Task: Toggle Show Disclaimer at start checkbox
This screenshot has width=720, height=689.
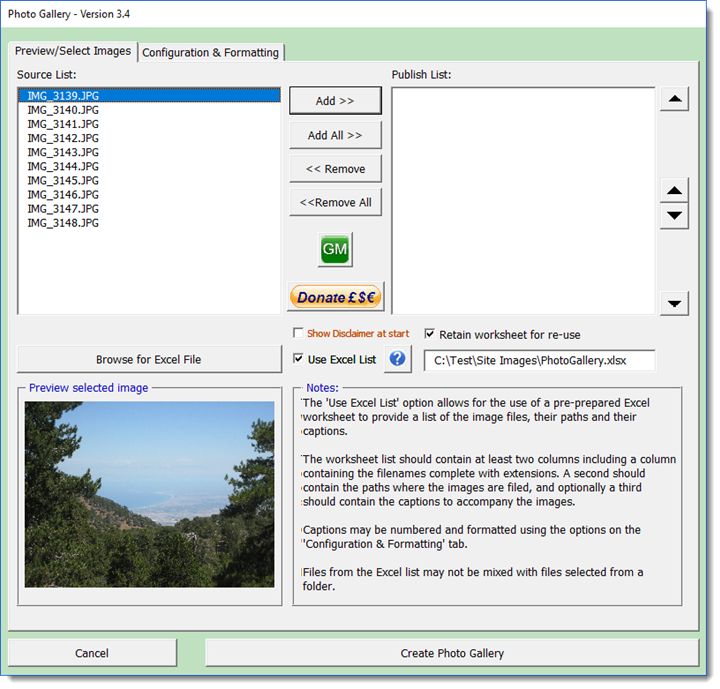Action: pyautogui.click(x=298, y=333)
